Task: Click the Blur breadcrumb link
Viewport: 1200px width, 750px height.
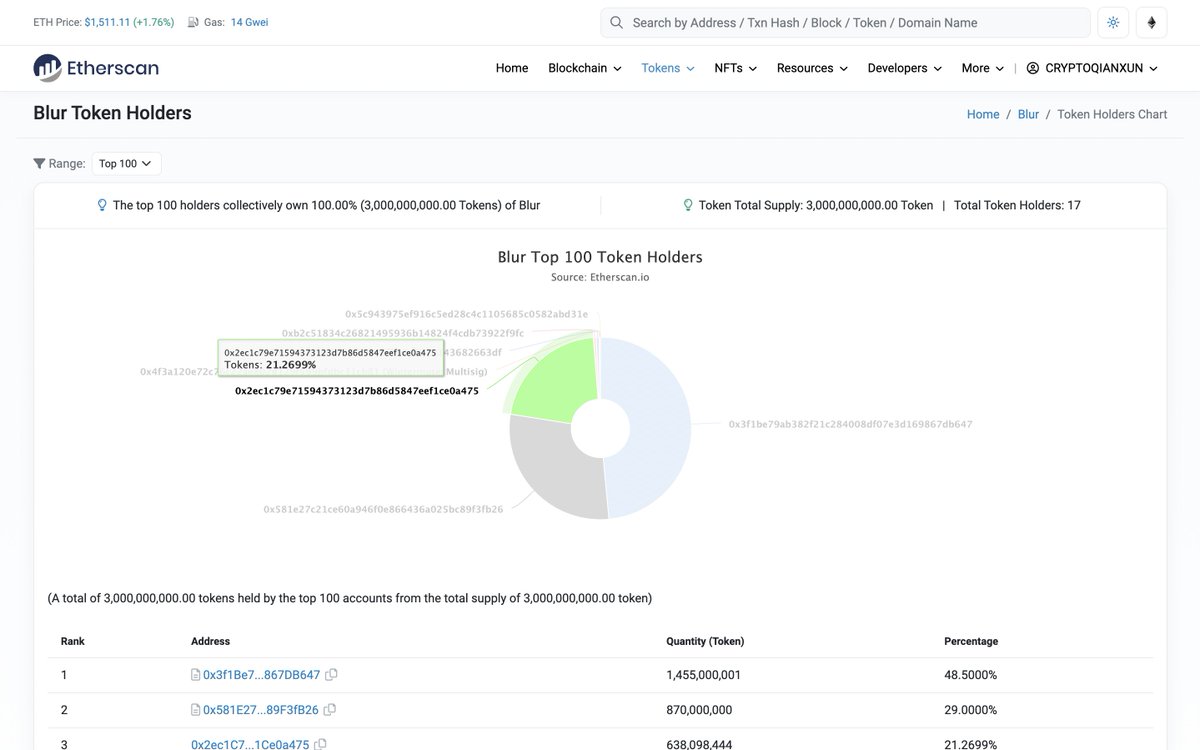Action: 1028,114
